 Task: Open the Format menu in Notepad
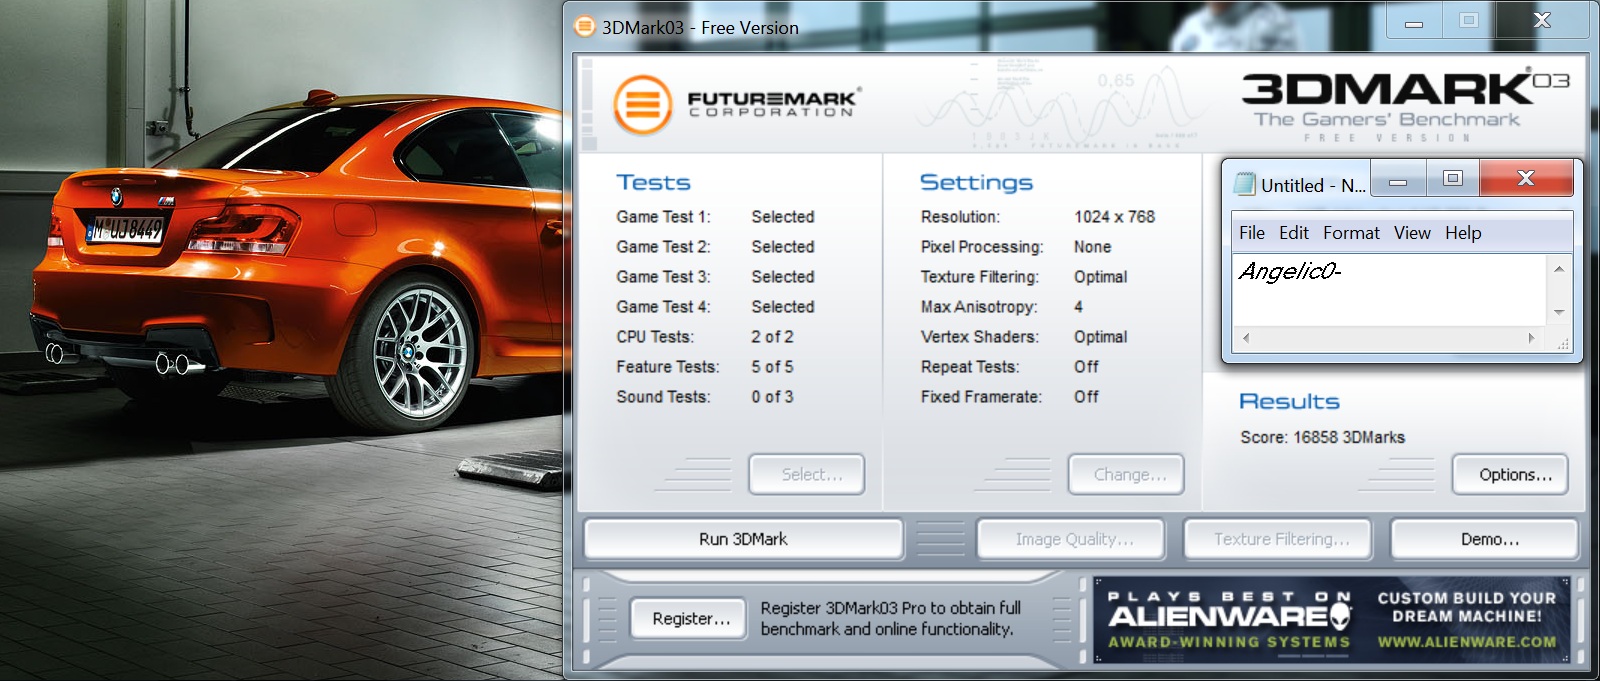(1350, 233)
